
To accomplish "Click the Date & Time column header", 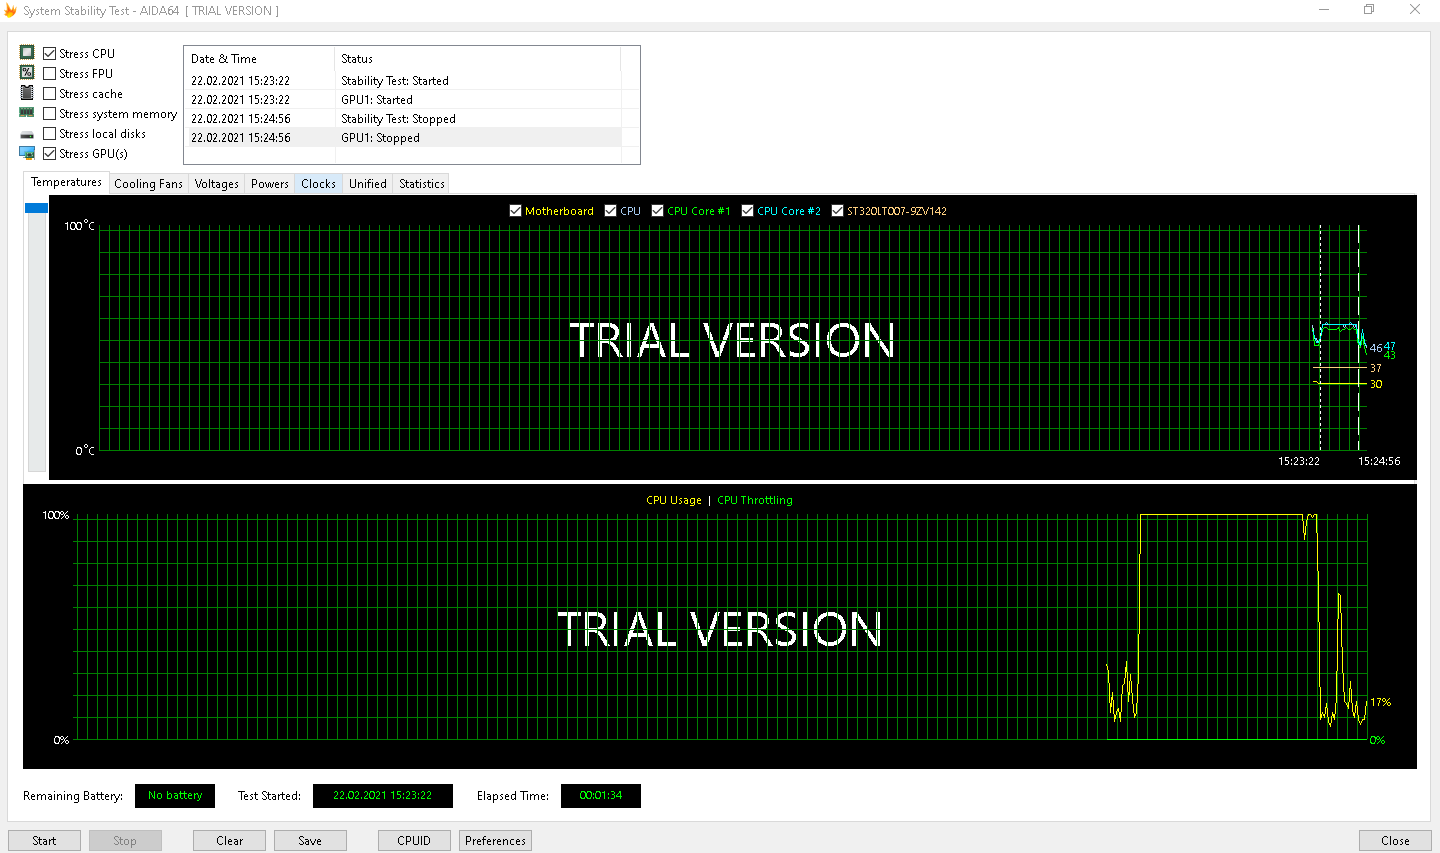I will click(260, 59).
